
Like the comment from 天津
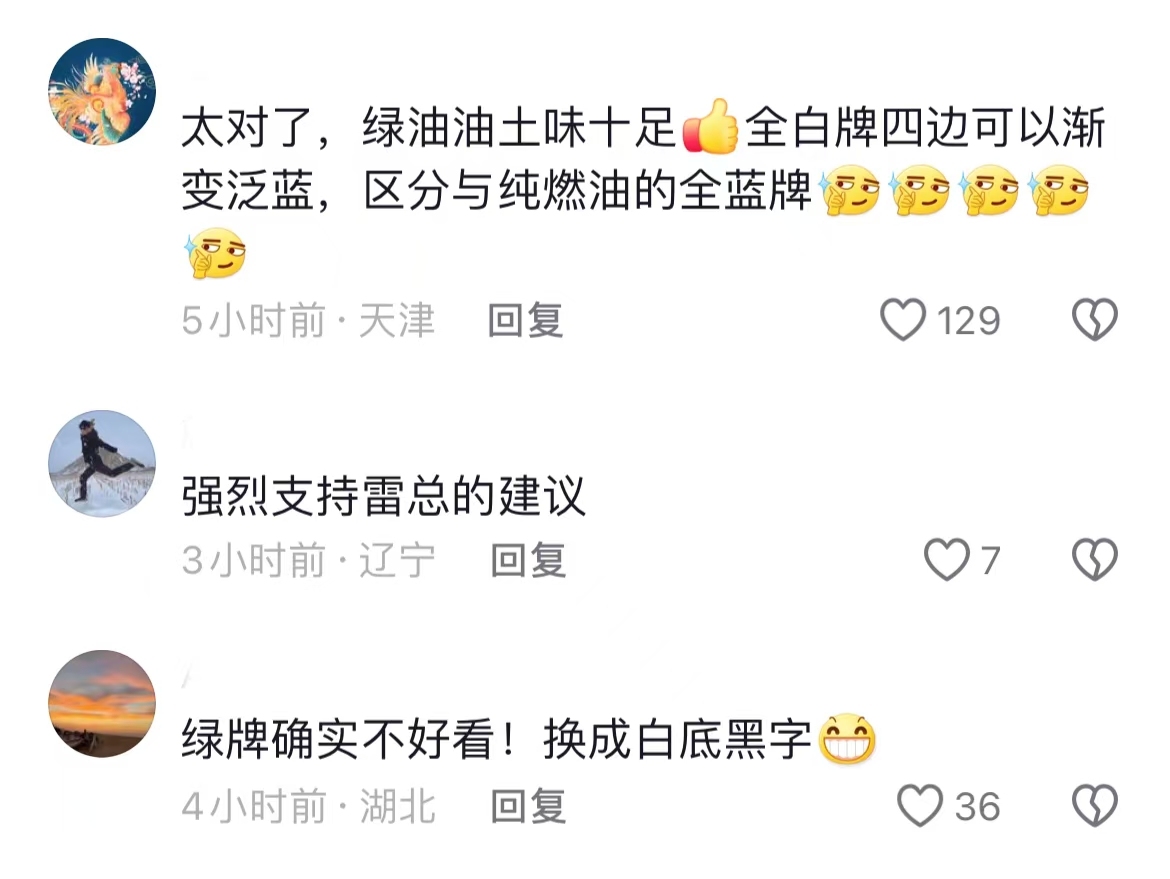pos(903,319)
